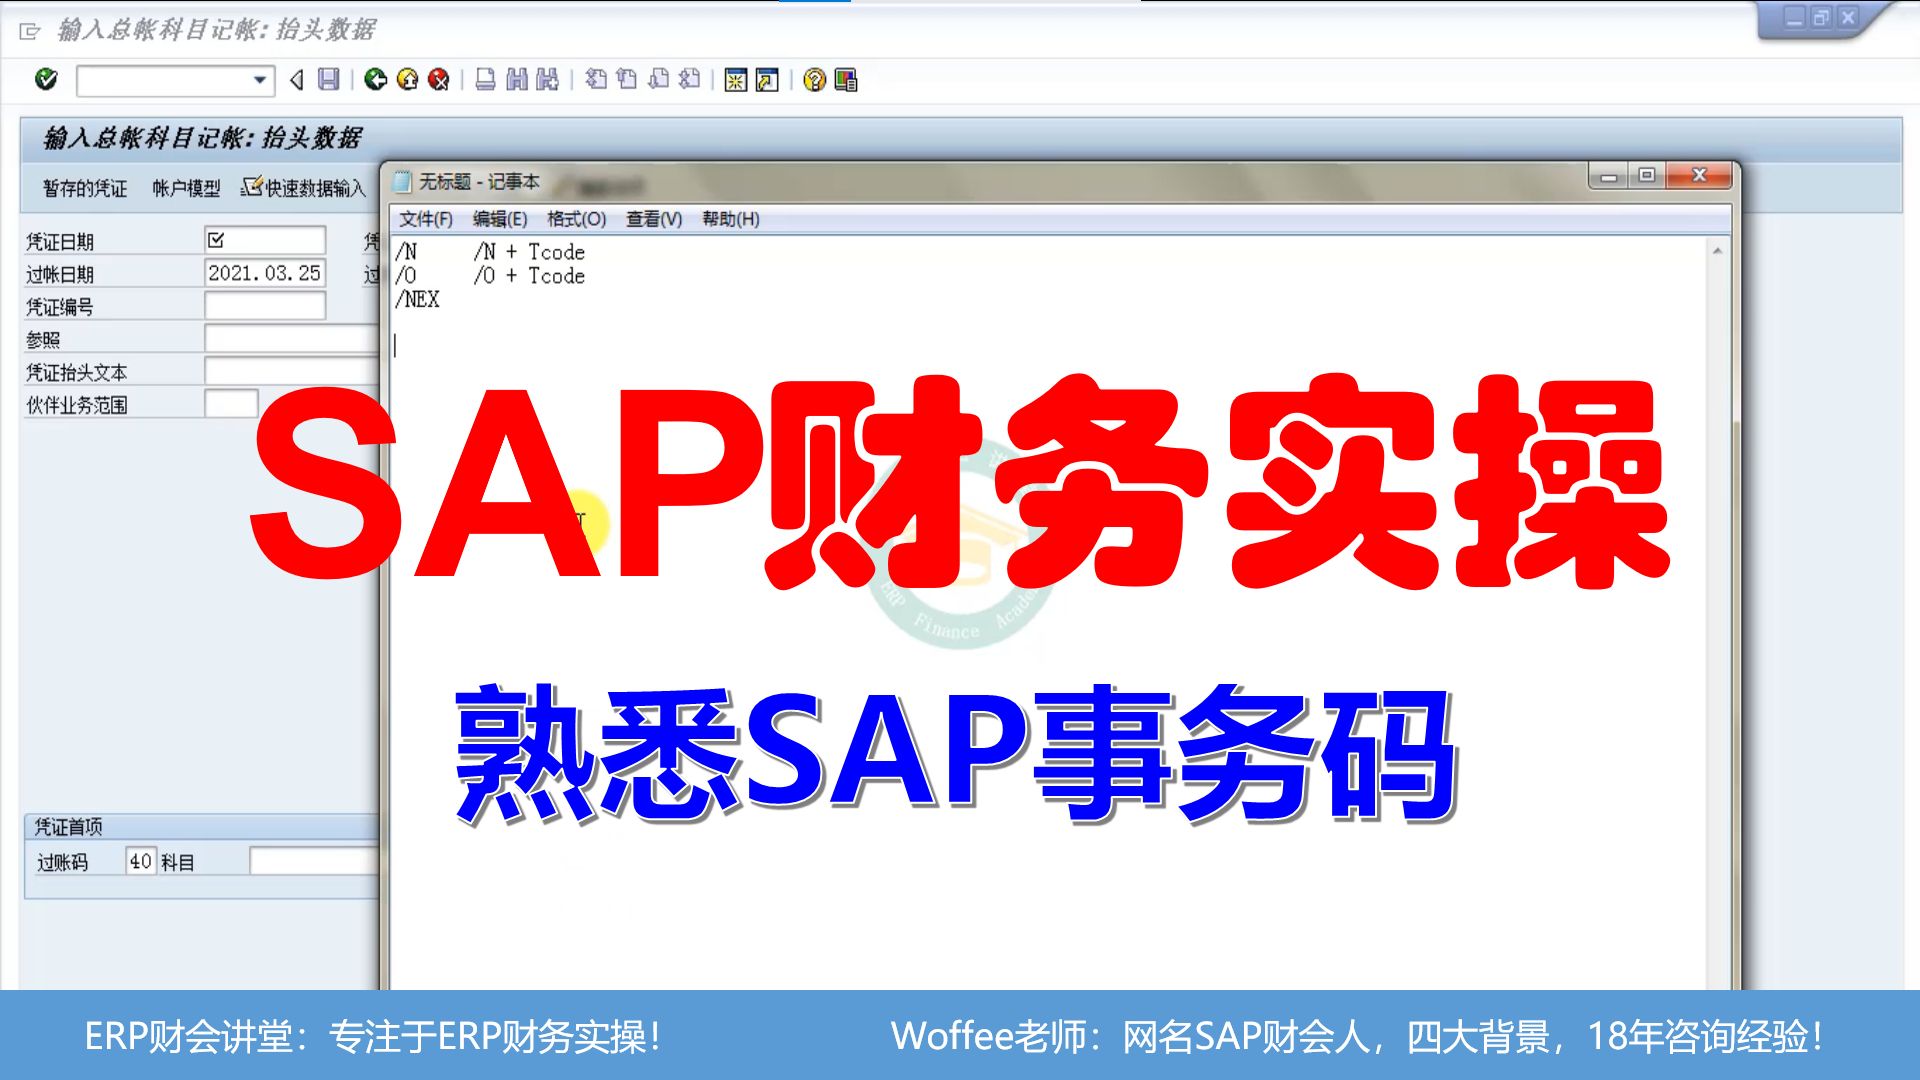Maximize the Notepad window
The image size is (1920, 1080).
tap(1646, 176)
